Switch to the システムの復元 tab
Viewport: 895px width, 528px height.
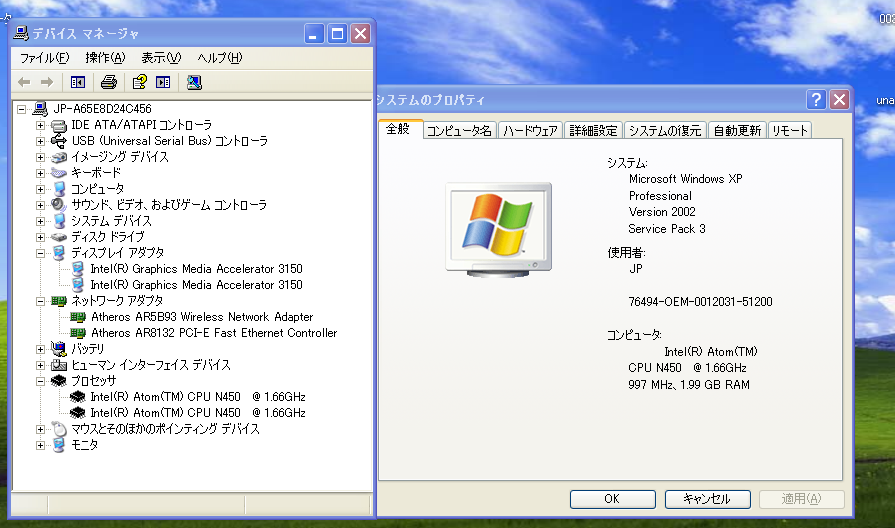[x=665, y=131]
